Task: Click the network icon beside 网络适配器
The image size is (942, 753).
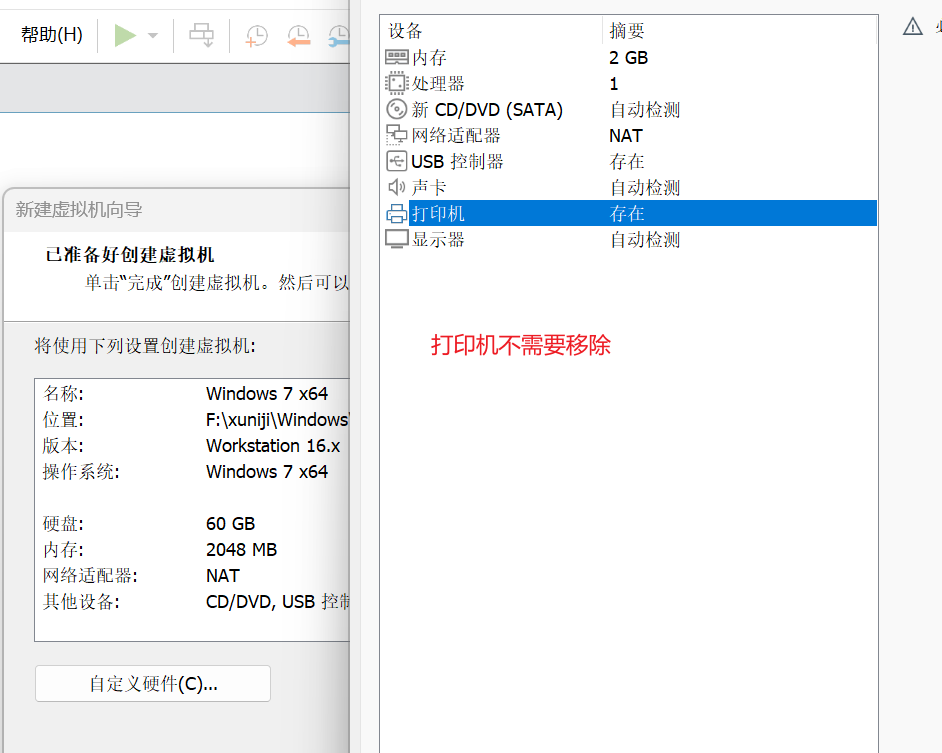Action: point(397,135)
